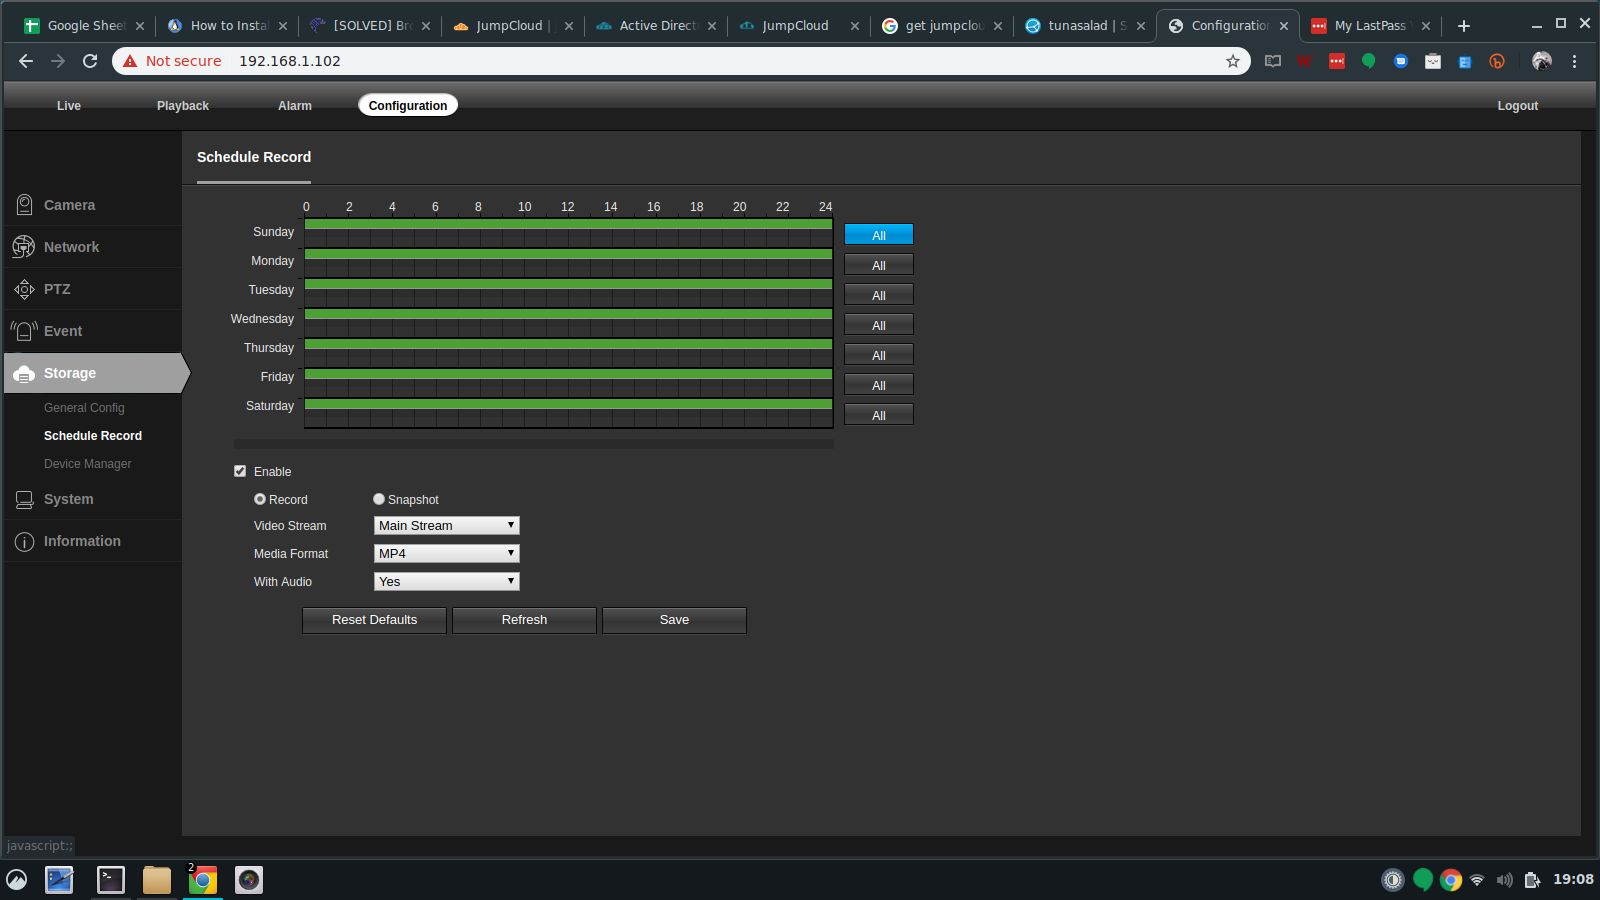Bookmark page with the star icon
Screen dimensions: 1600x900
(1233, 61)
